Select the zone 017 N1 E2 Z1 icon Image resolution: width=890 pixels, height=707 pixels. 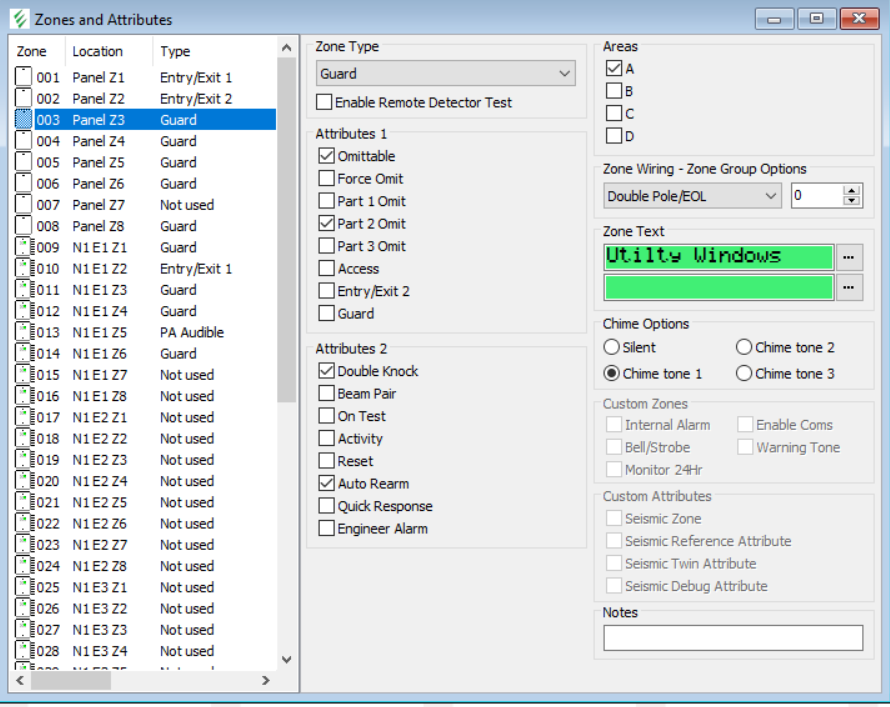(x=24, y=417)
